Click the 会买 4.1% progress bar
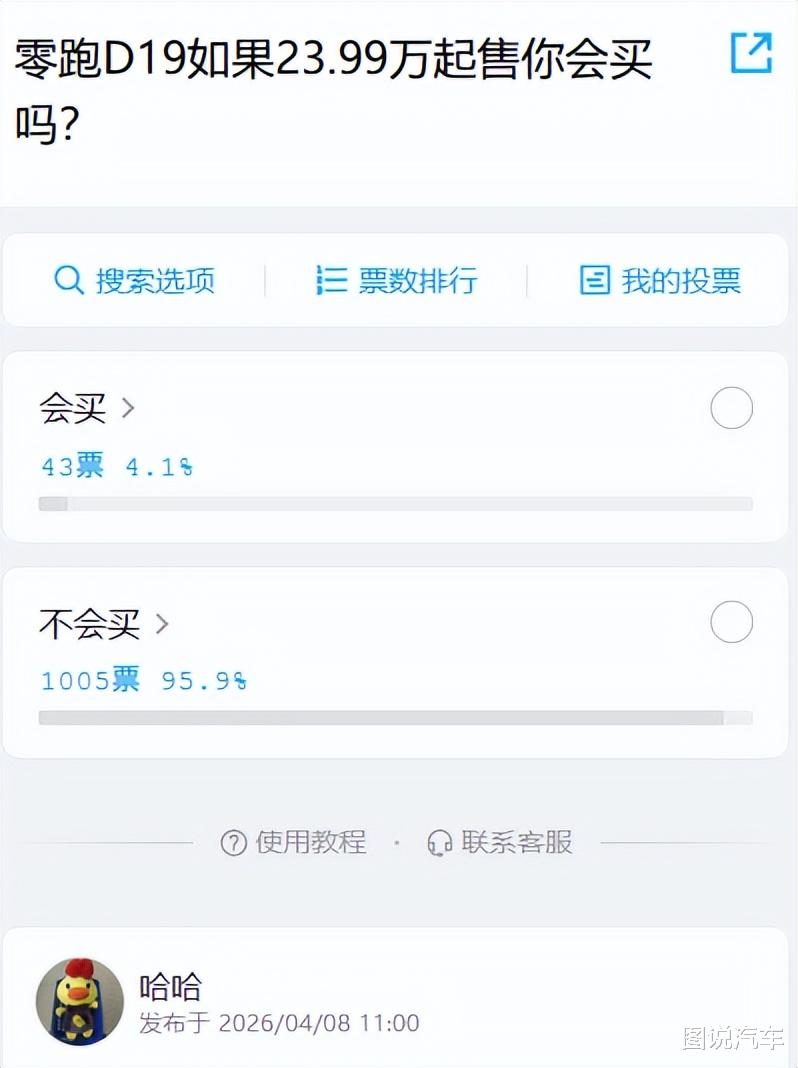This screenshot has width=798, height=1068. click(x=395, y=504)
